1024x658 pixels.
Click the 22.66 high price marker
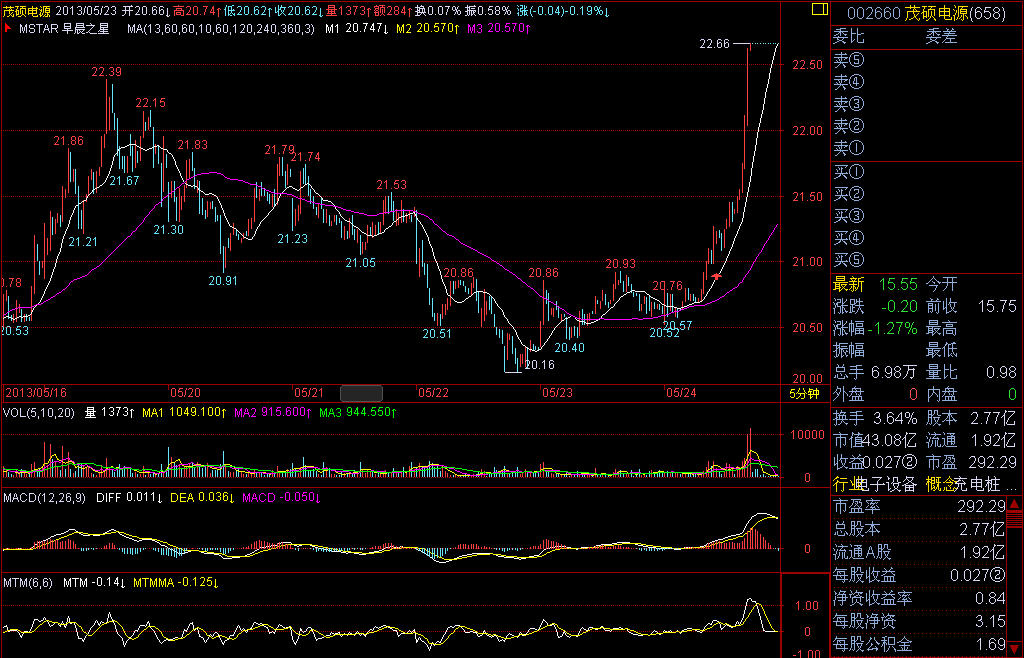715,44
